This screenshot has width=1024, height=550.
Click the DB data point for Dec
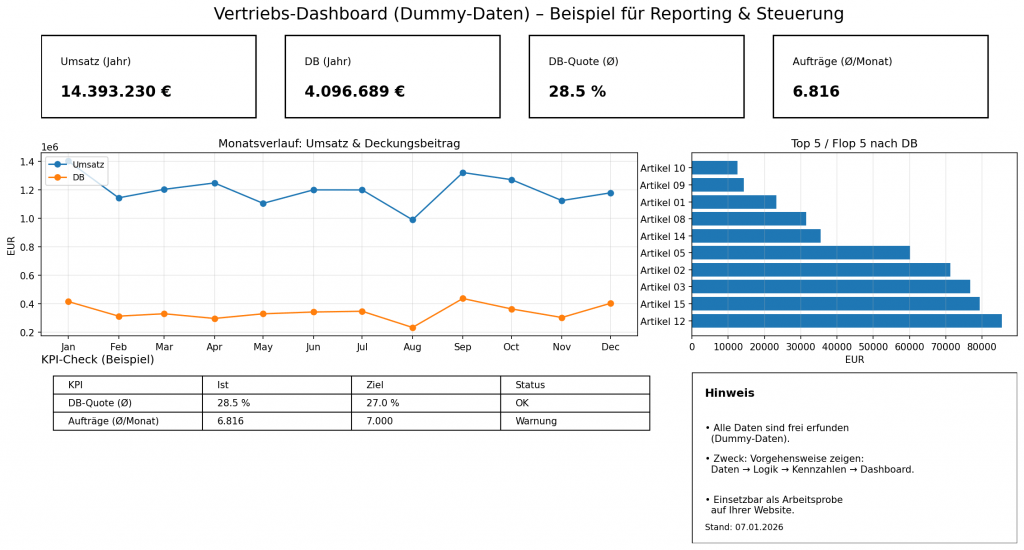click(x=610, y=303)
